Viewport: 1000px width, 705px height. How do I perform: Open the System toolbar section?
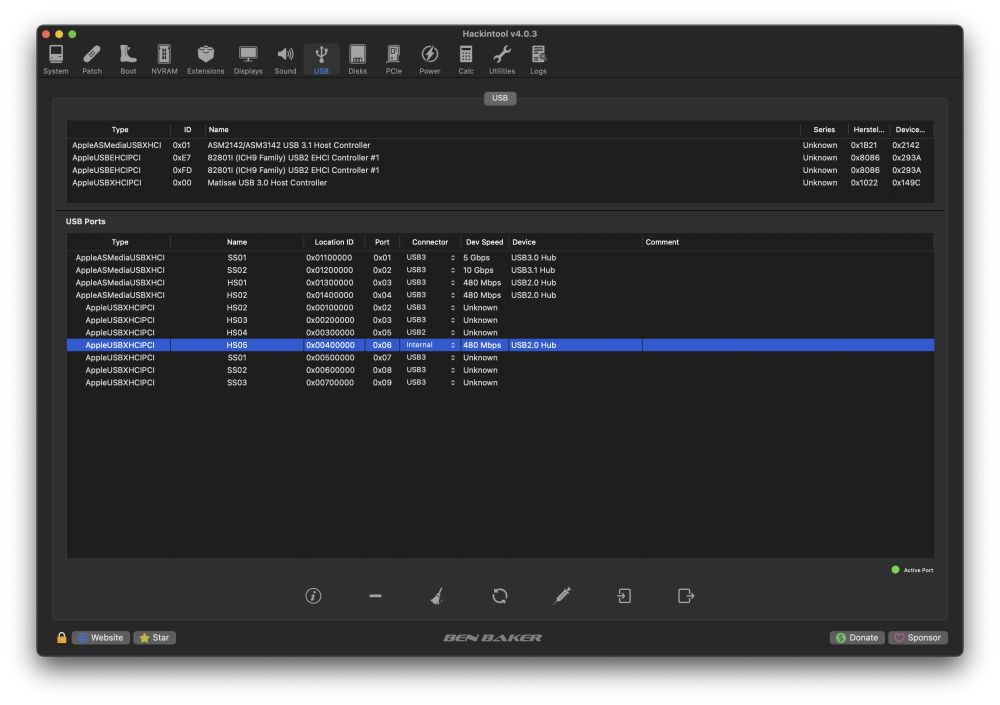pos(56,60)
